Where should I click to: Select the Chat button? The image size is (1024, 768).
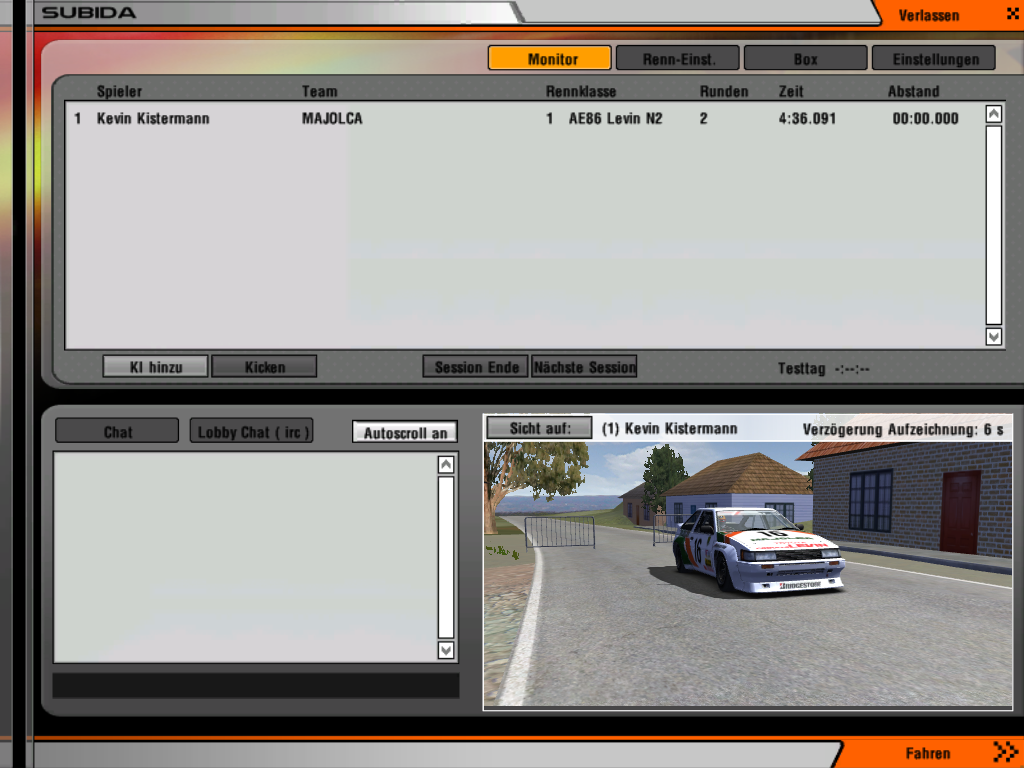click(x=117, y=432)
